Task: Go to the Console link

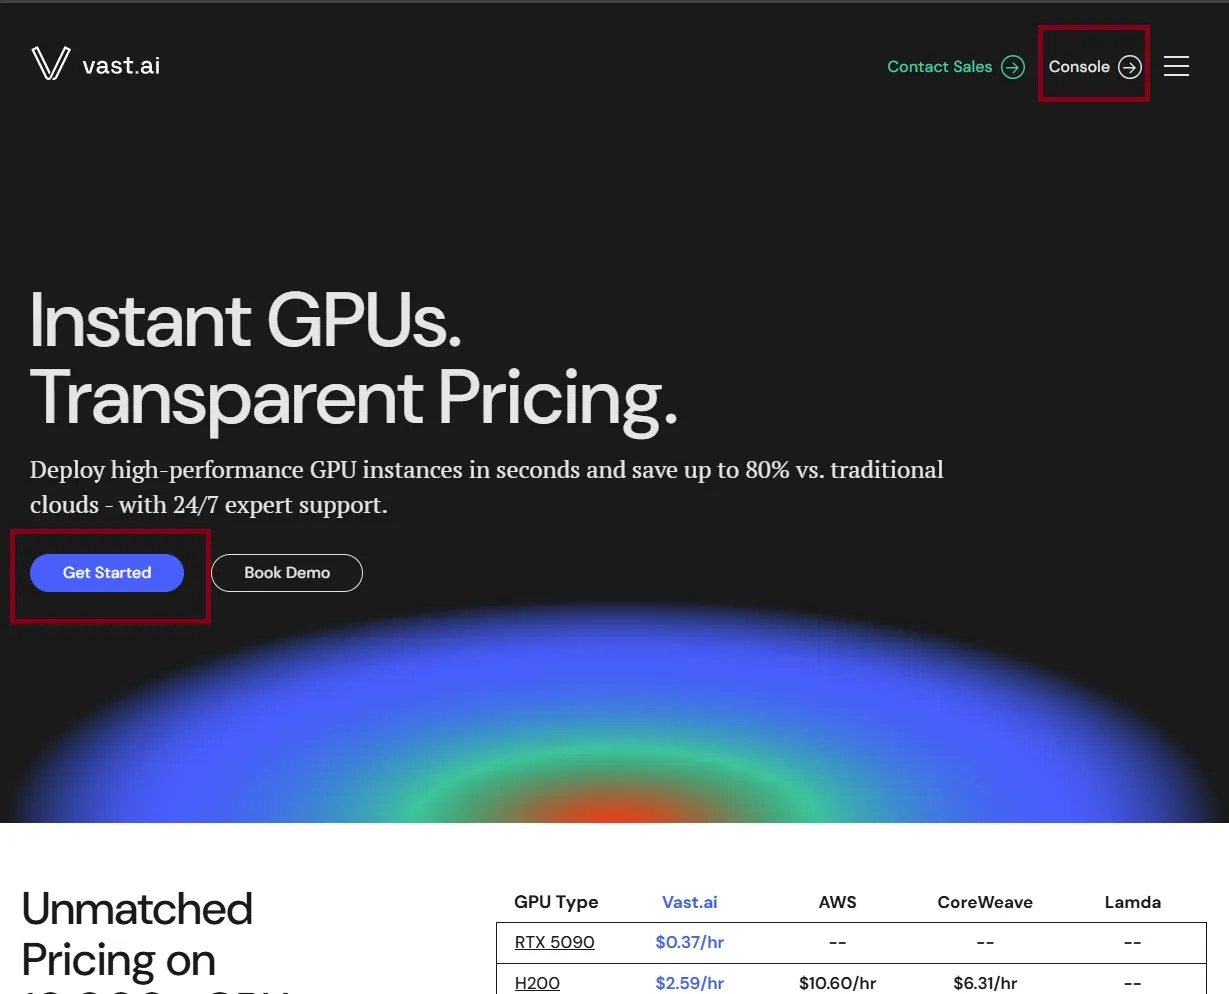Action: pos(1079,67)
